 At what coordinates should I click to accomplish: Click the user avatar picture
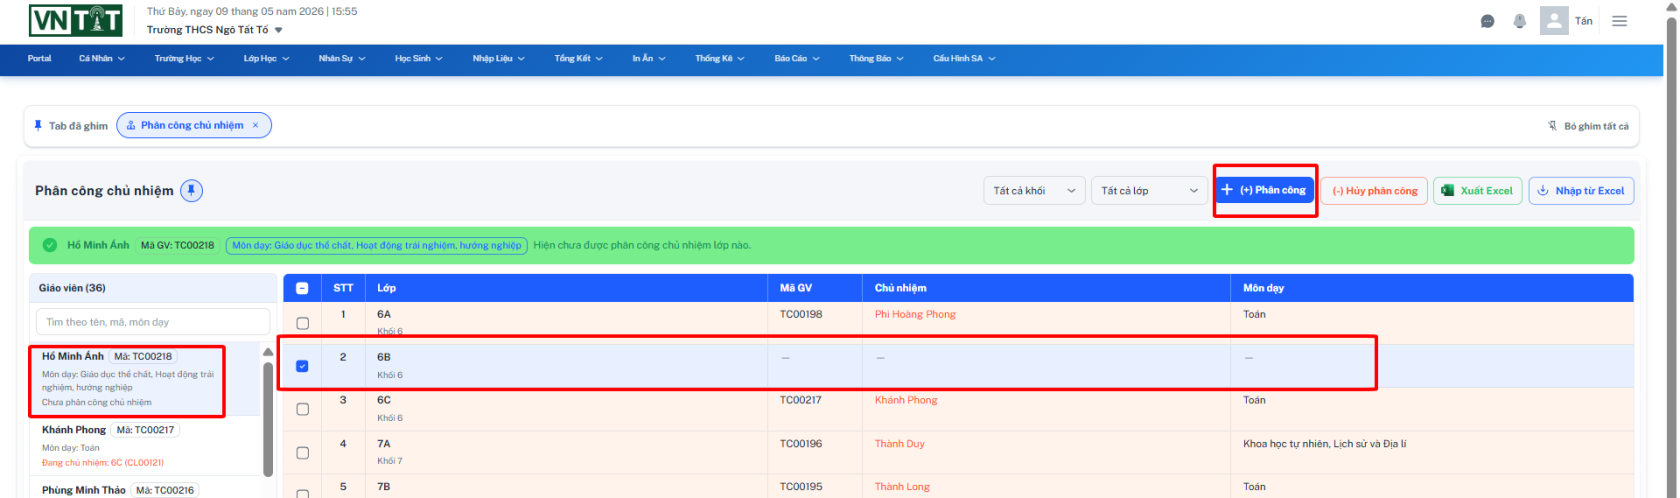coord(1554,21)
